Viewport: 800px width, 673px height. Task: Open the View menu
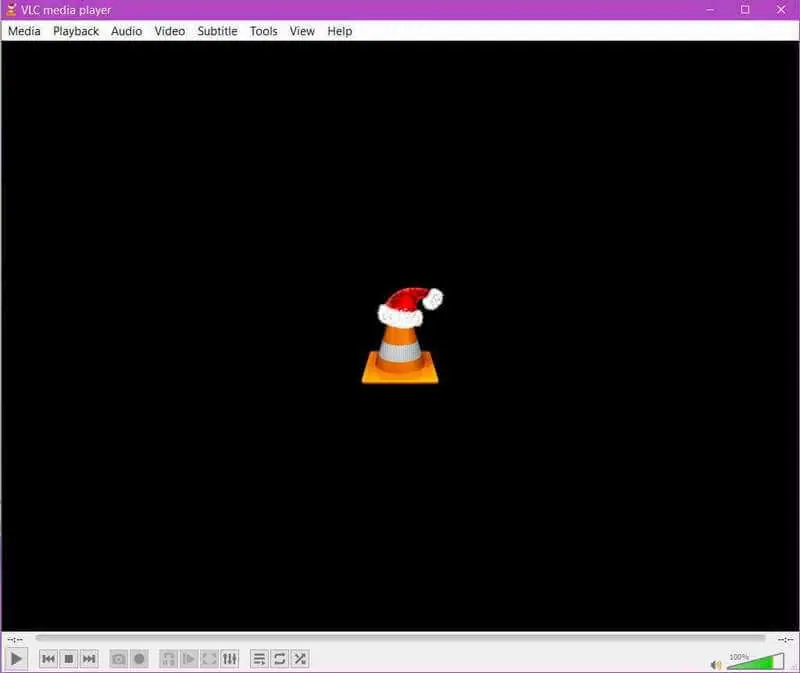pos(302,31)
